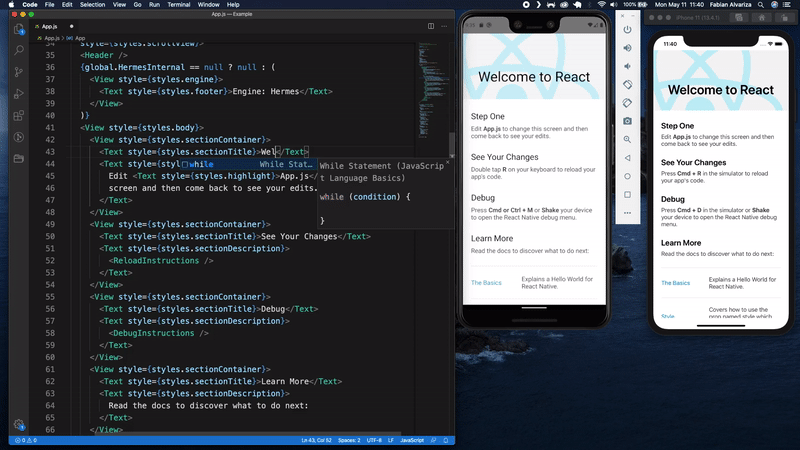Image resolution: width=800 pixels, height=450 pixels.
Task: Rotate the Android emulator left
Action: 628,85
